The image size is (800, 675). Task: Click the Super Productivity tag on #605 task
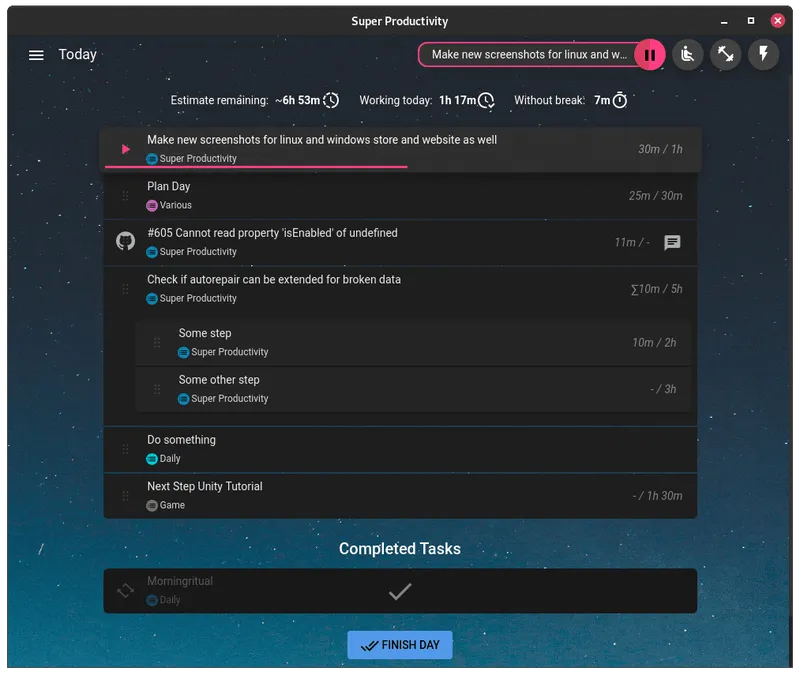point(192,252)
